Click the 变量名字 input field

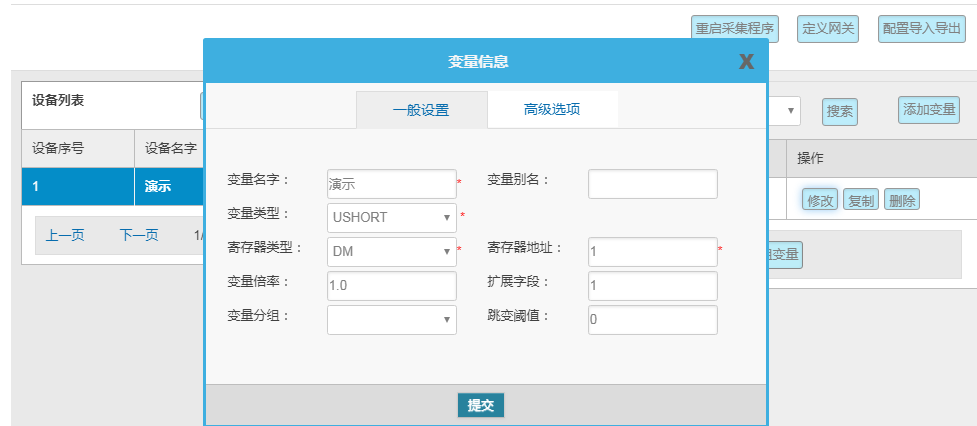[392, 184]
